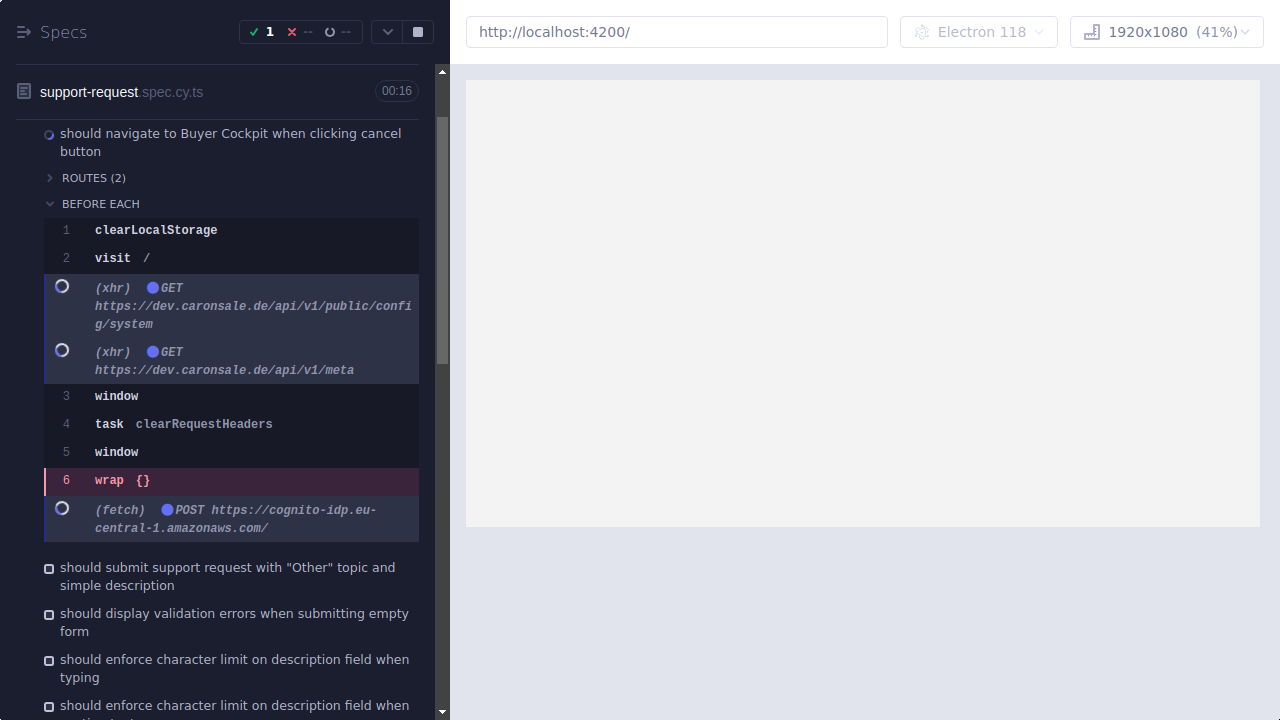
Task: Click the Electron browser atom icon
Action: coord(921,31)
